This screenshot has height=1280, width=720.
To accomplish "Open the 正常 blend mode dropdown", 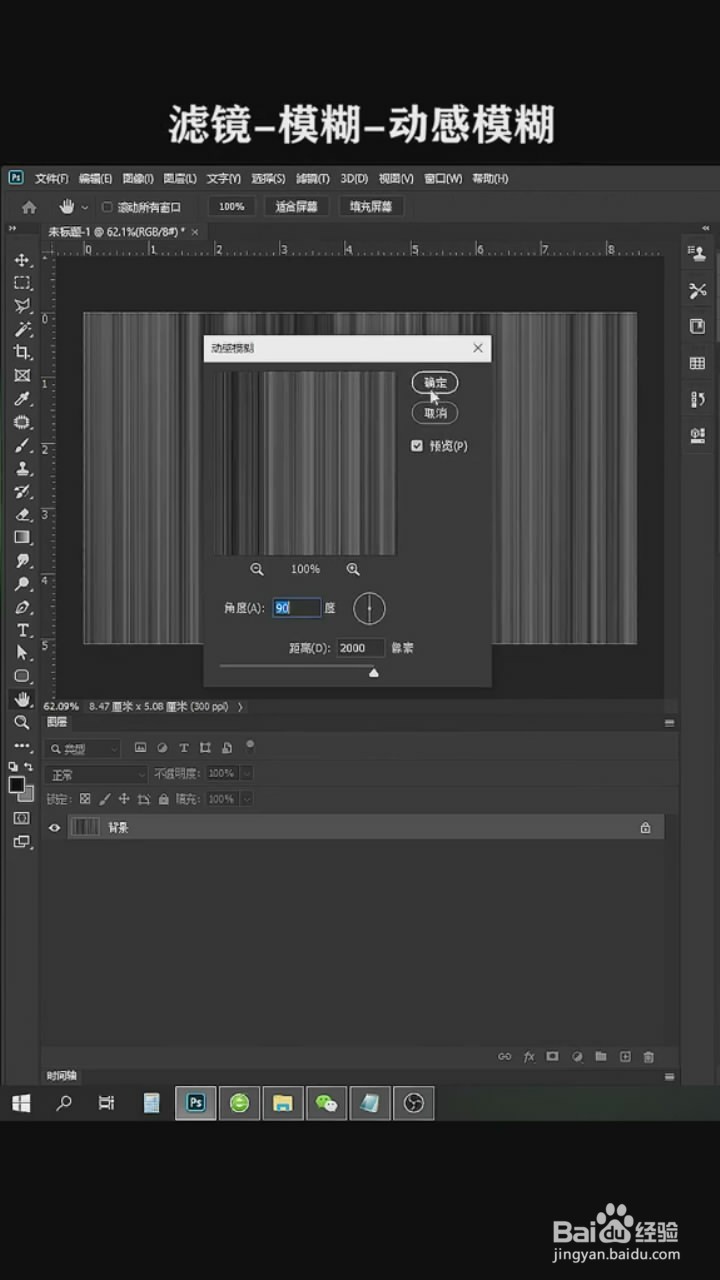I will (x=96, y=774).
